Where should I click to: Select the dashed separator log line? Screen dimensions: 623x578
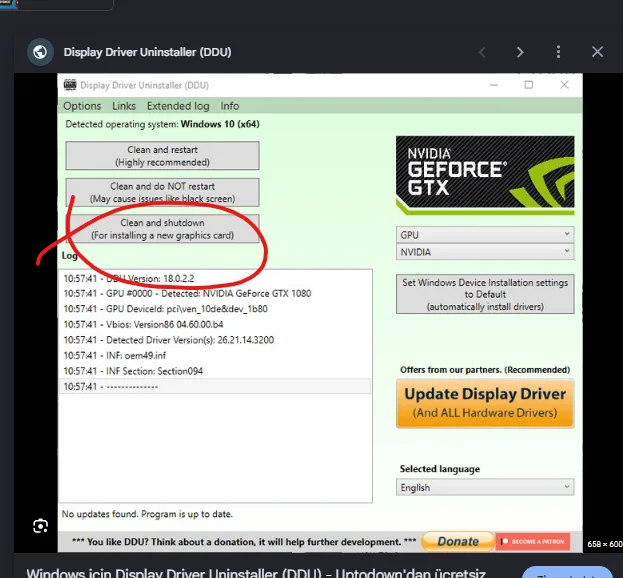coord(215,387)
